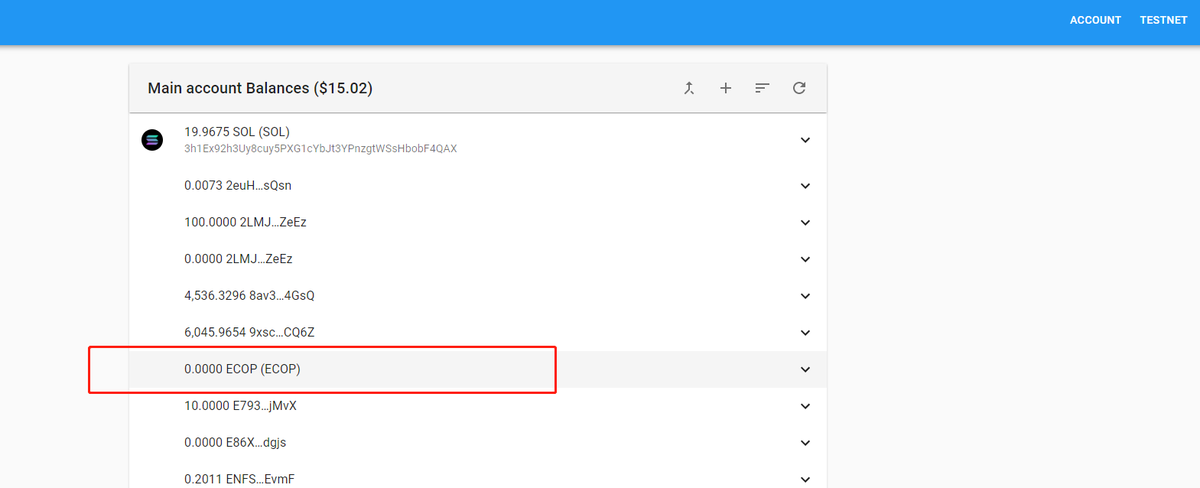Expand the 9xsc…CQ6Z row chevron
1200x488 pixels.
click(806, 332)
